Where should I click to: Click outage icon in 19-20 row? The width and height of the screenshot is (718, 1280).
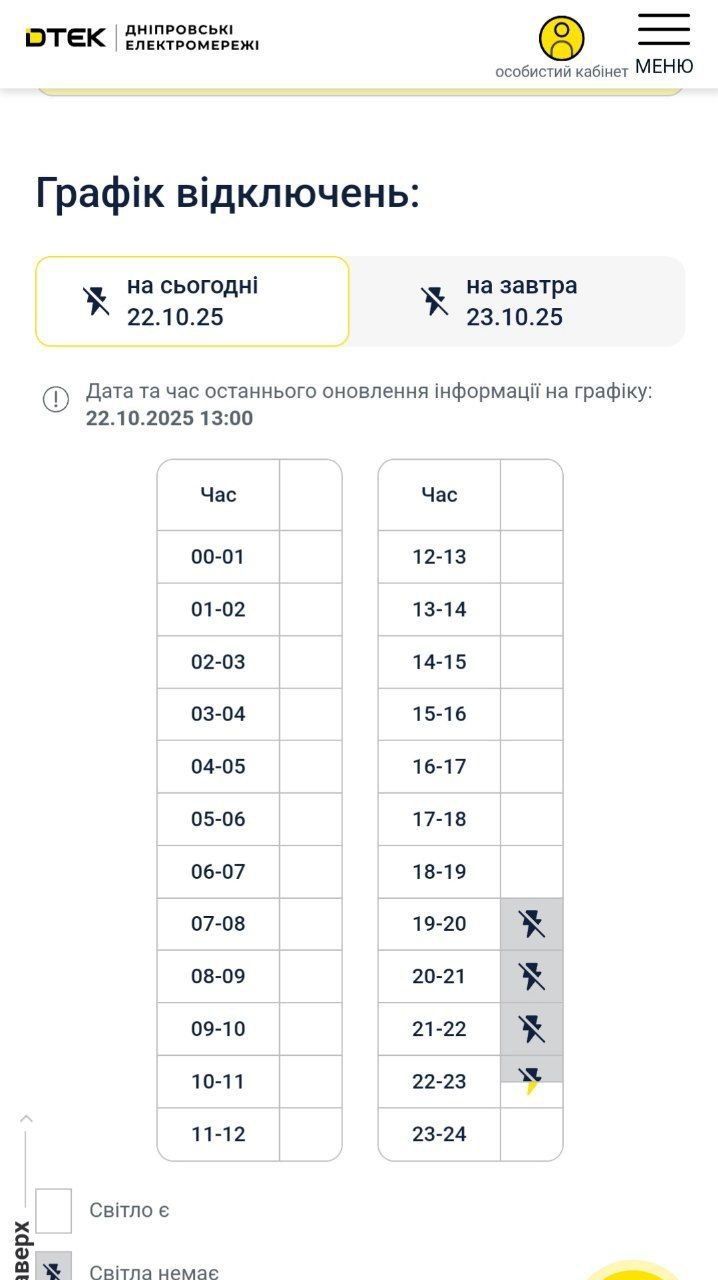click(x=532, y=924)
